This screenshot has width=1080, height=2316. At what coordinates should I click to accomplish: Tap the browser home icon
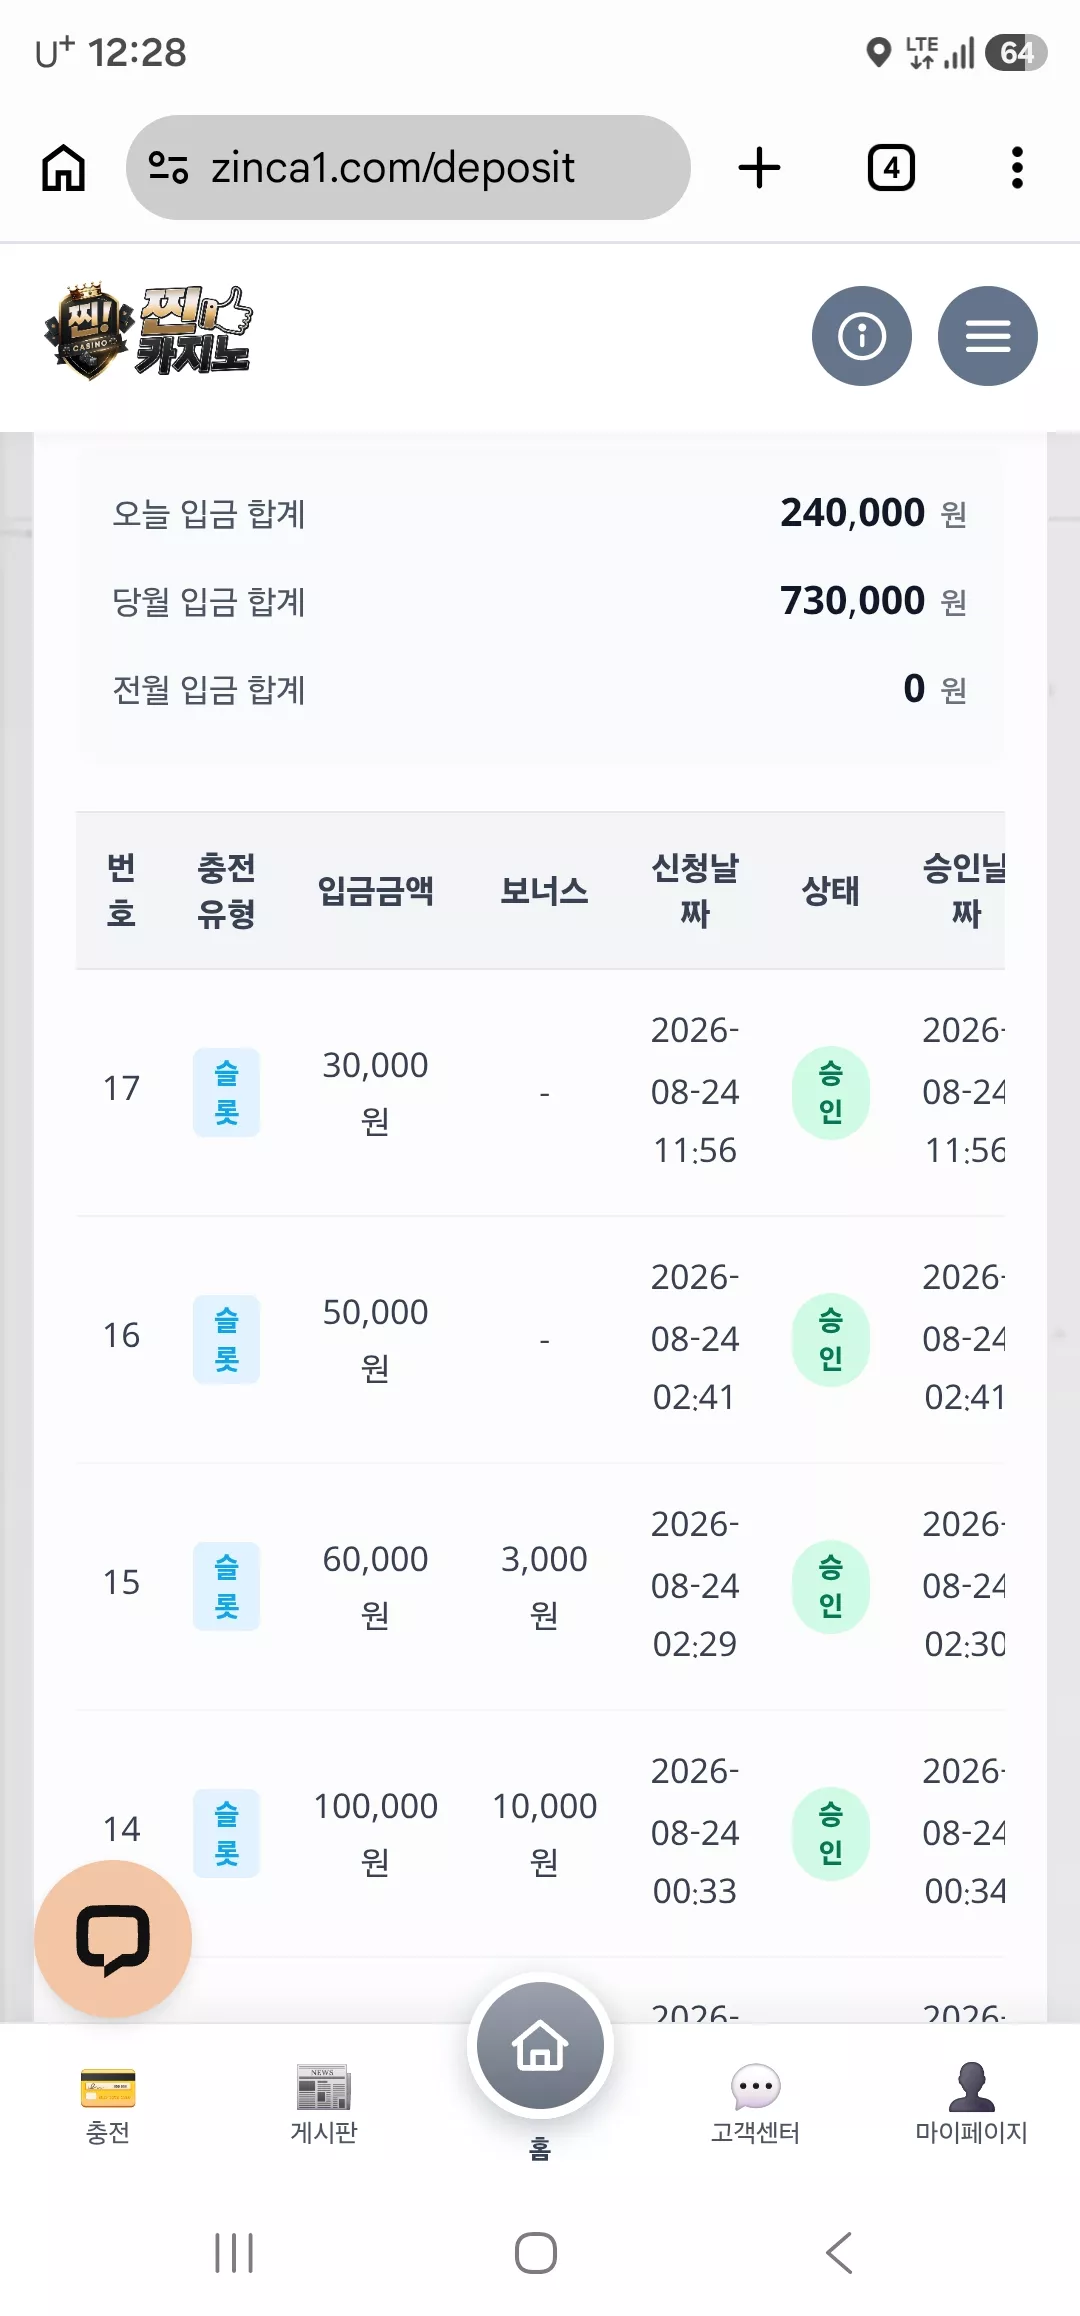(x=63, y=167)
